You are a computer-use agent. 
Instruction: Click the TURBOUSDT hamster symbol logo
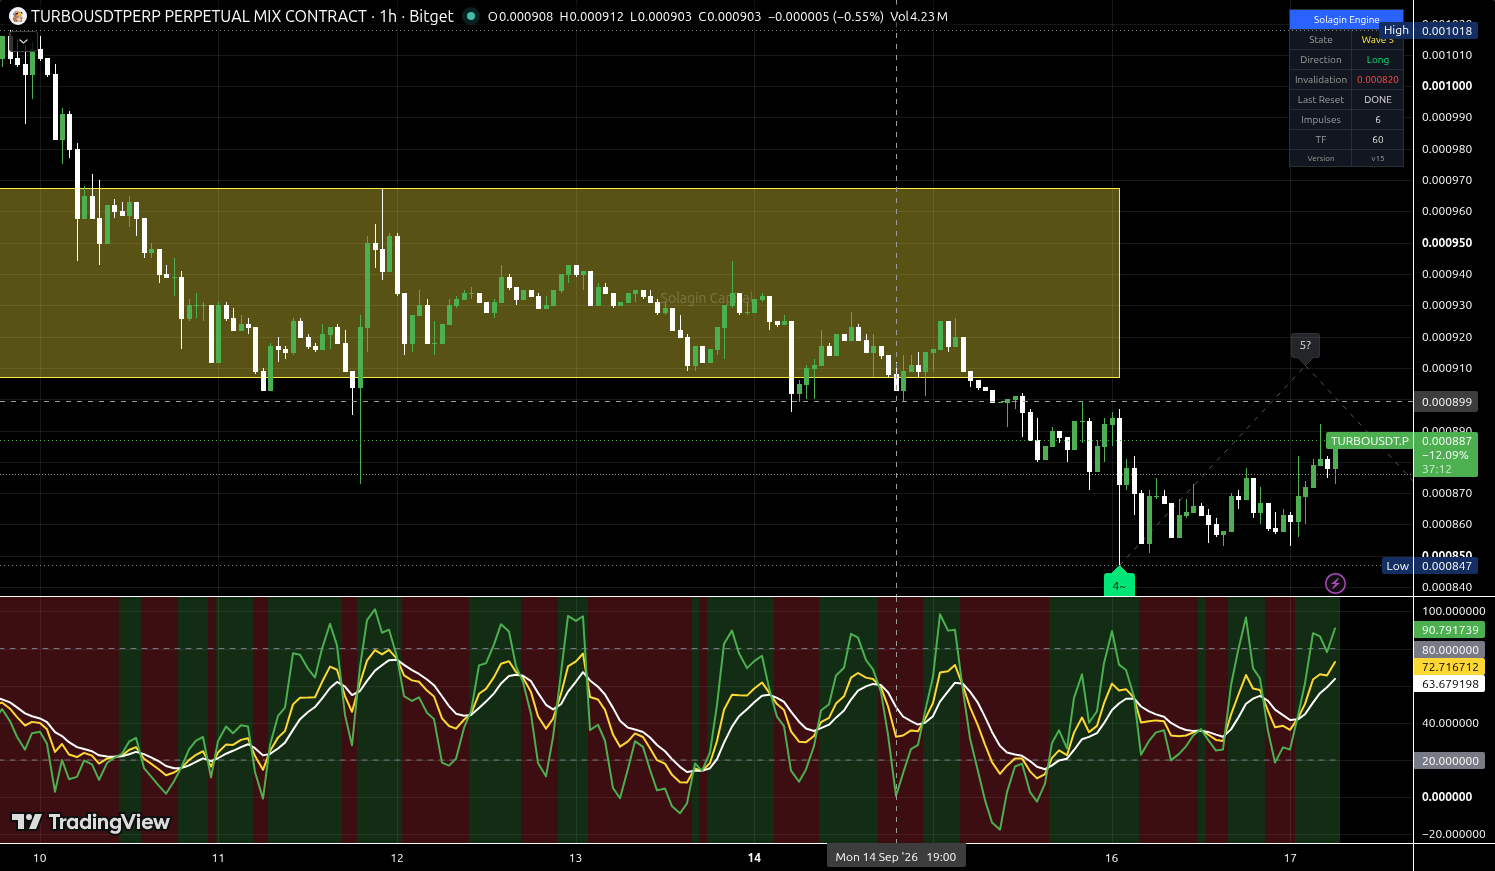coord(17,16)
